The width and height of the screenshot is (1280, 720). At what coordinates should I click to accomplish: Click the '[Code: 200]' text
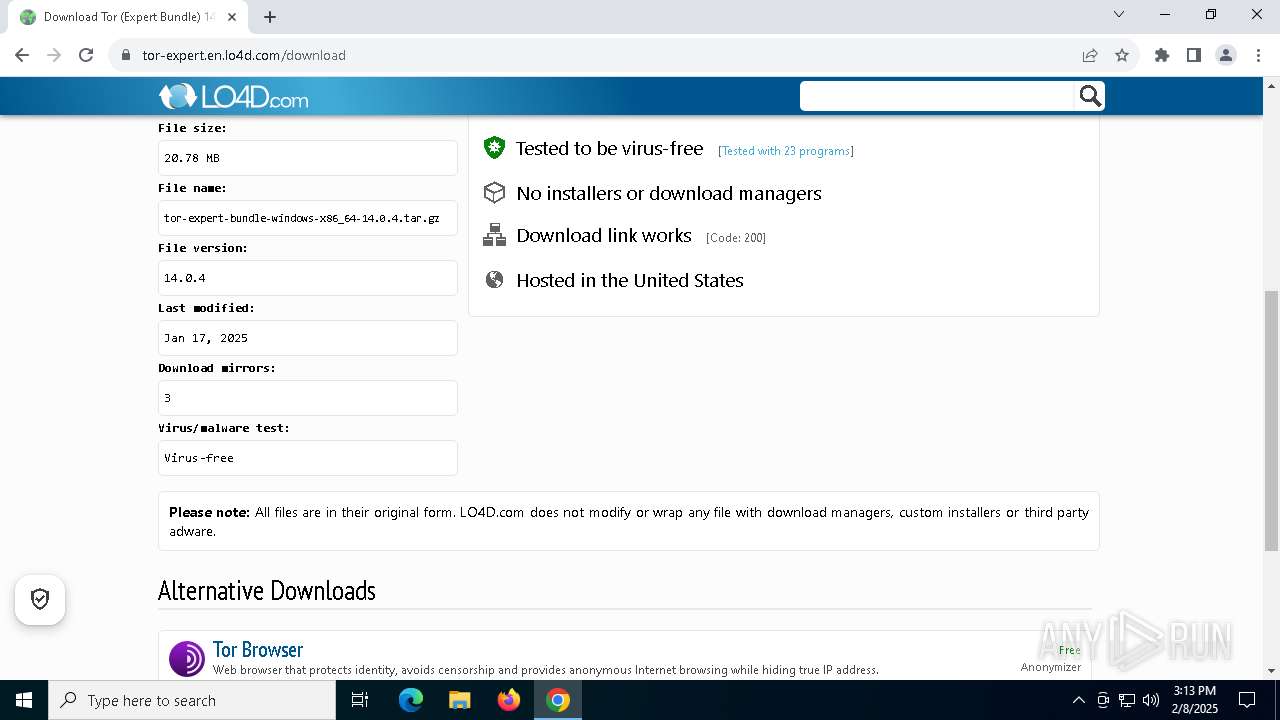(x=736, y=238)
